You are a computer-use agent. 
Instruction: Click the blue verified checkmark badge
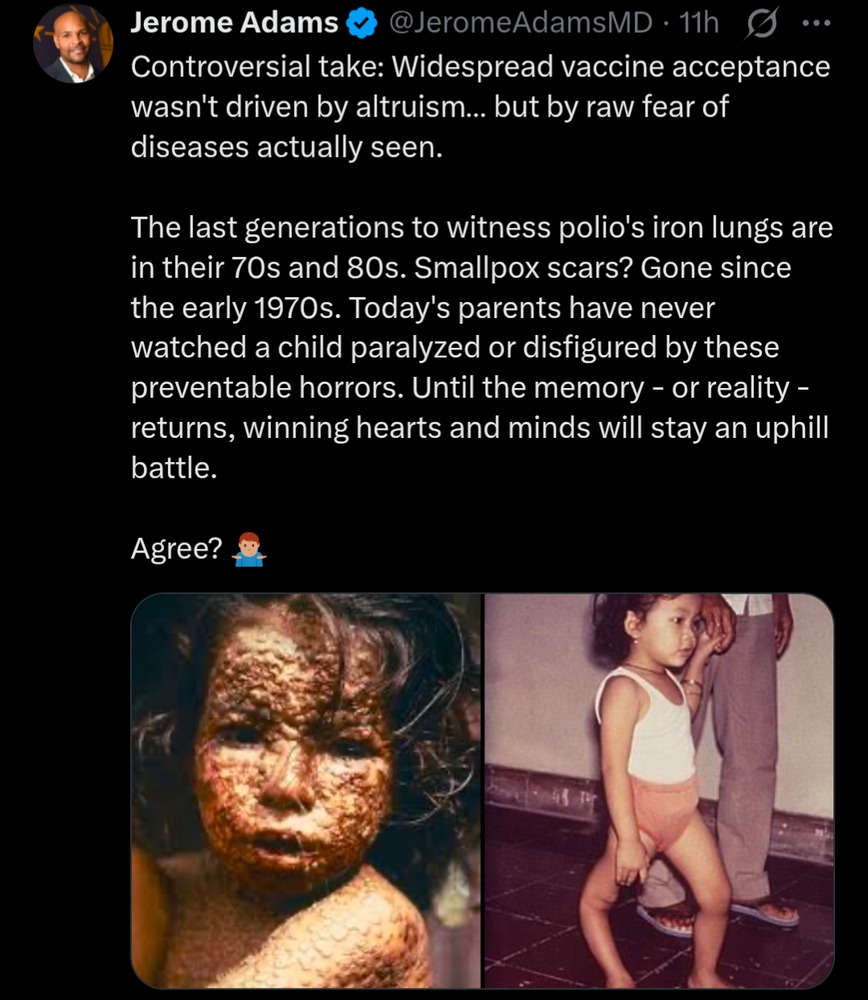click(x=361, y=24)
